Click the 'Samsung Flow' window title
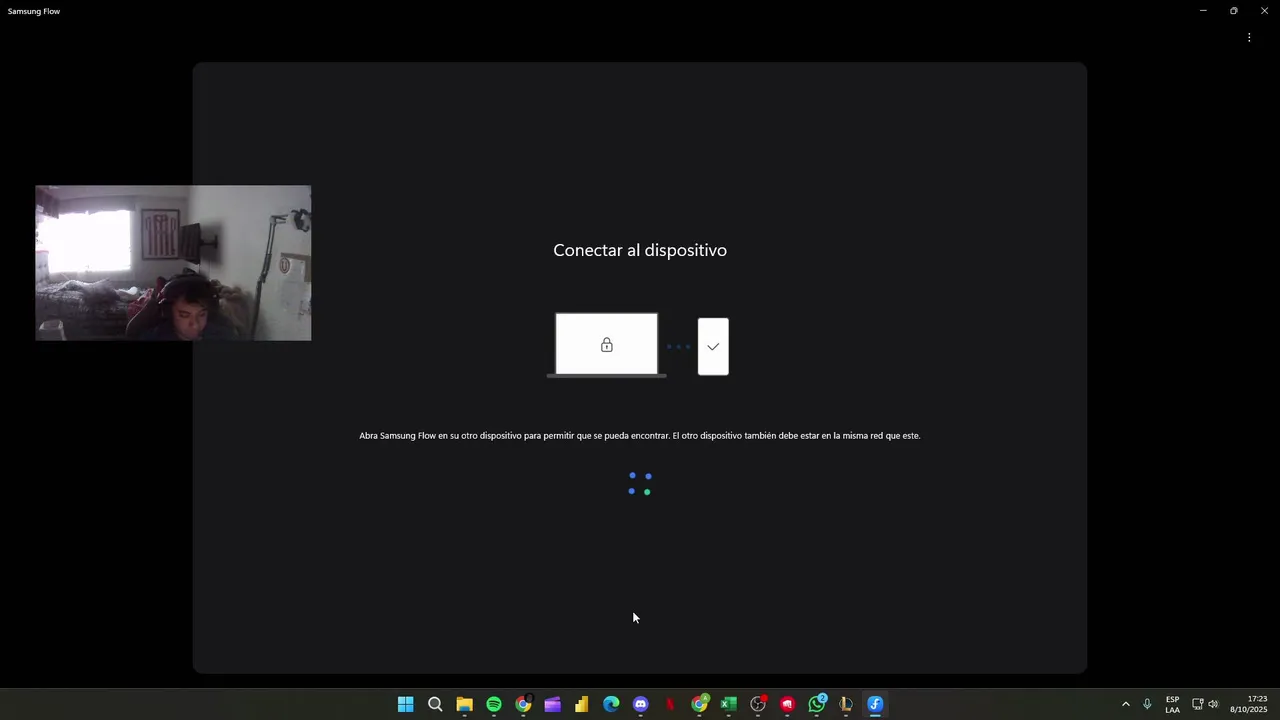1280x720 pixels. coord(34,11)
